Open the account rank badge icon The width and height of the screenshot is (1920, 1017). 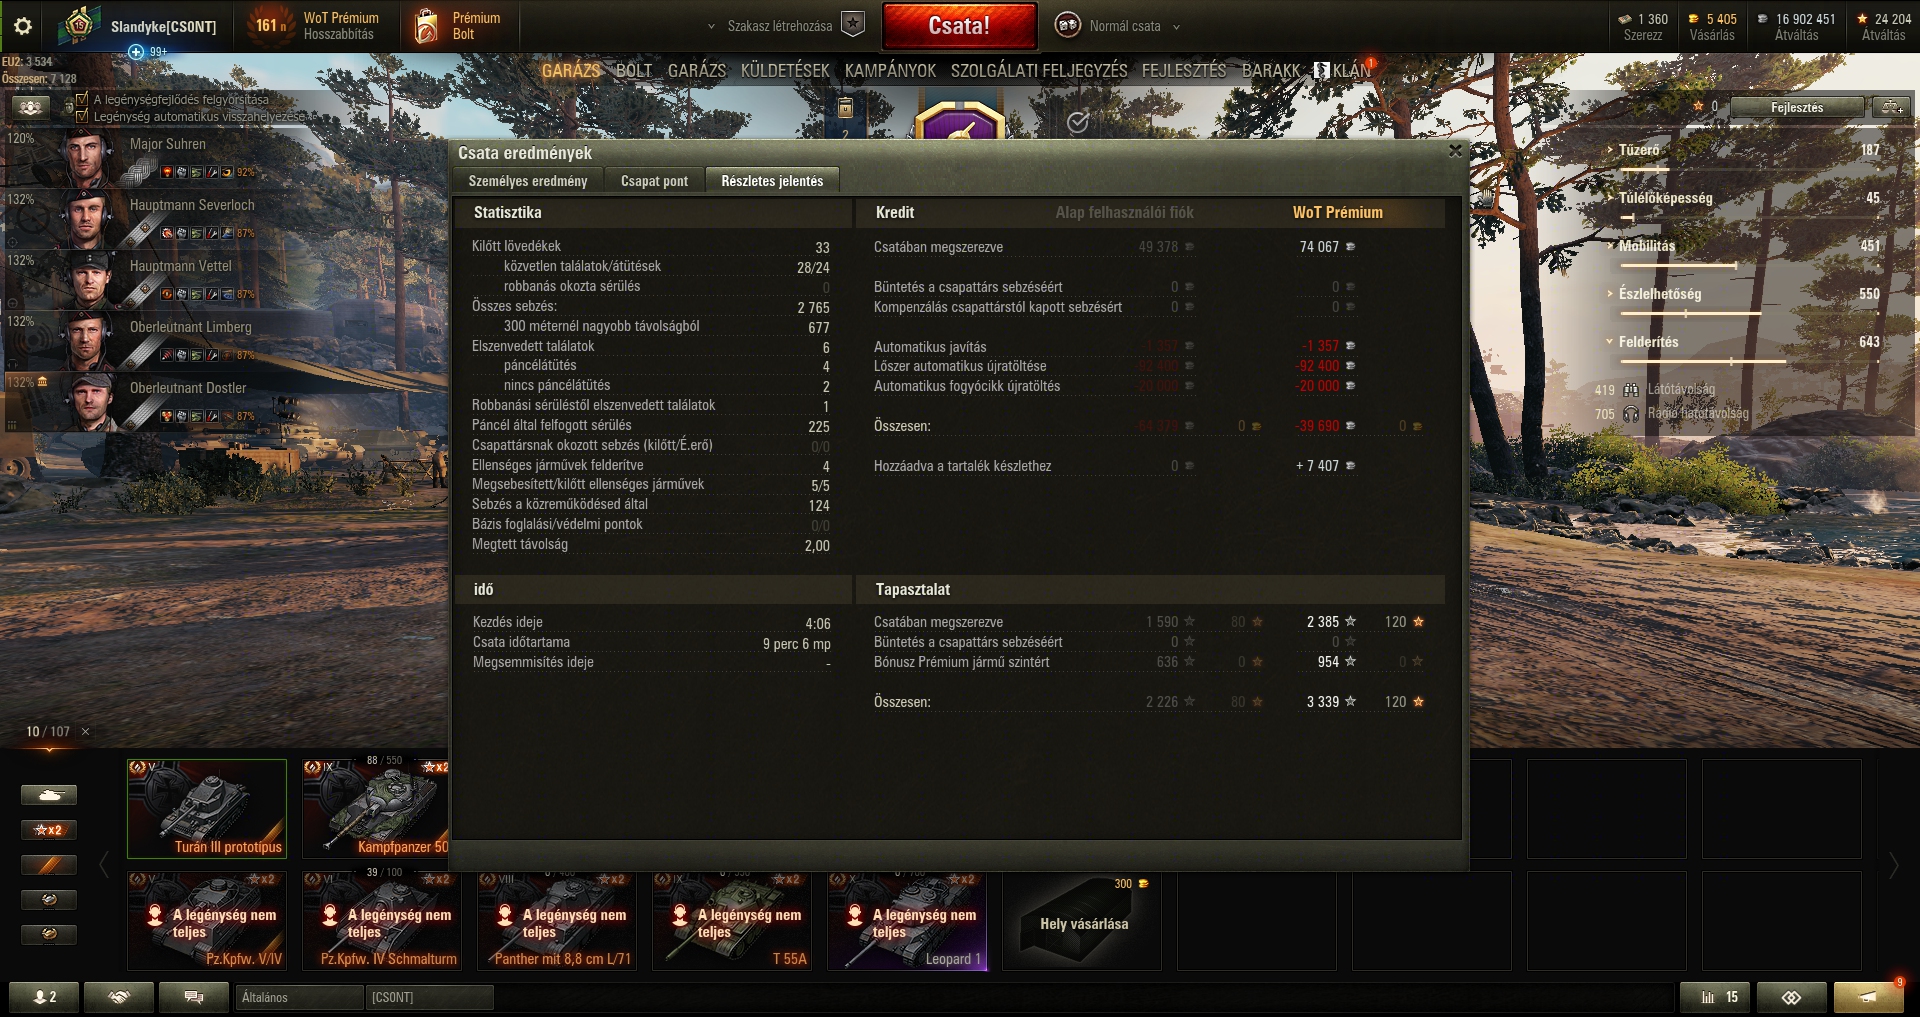78,25
